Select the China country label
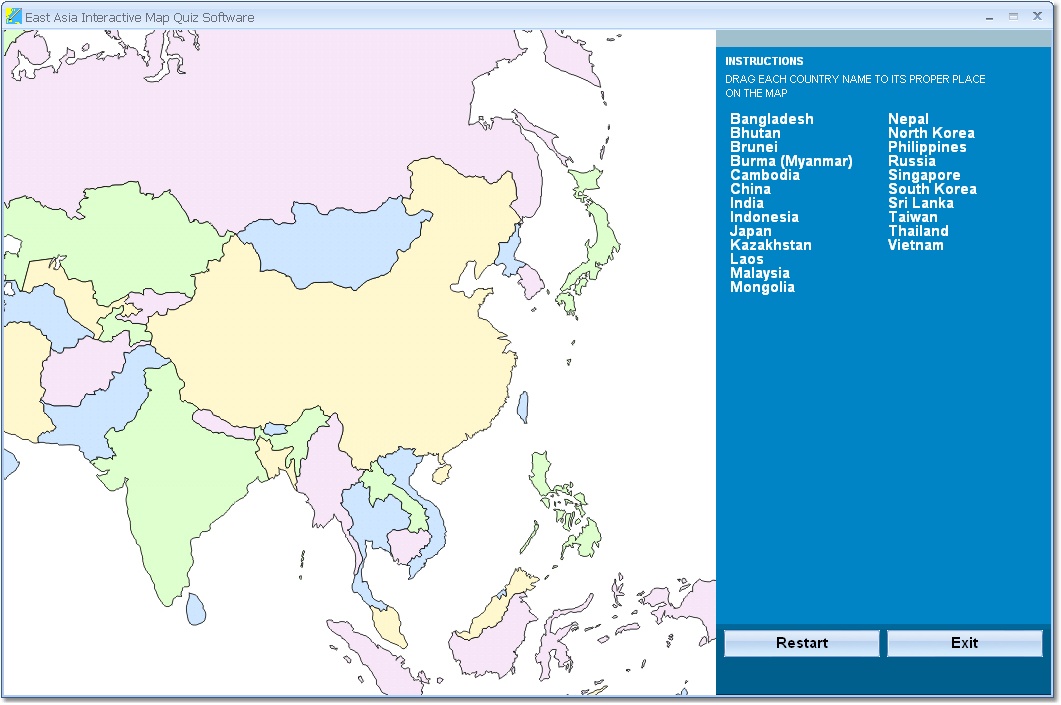Image resolution: width=1061 pixels, height=705 pixels. [750, 189]
